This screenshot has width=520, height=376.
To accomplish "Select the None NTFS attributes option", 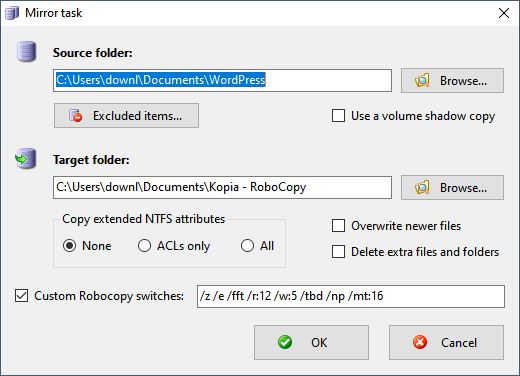I will 69,246.
